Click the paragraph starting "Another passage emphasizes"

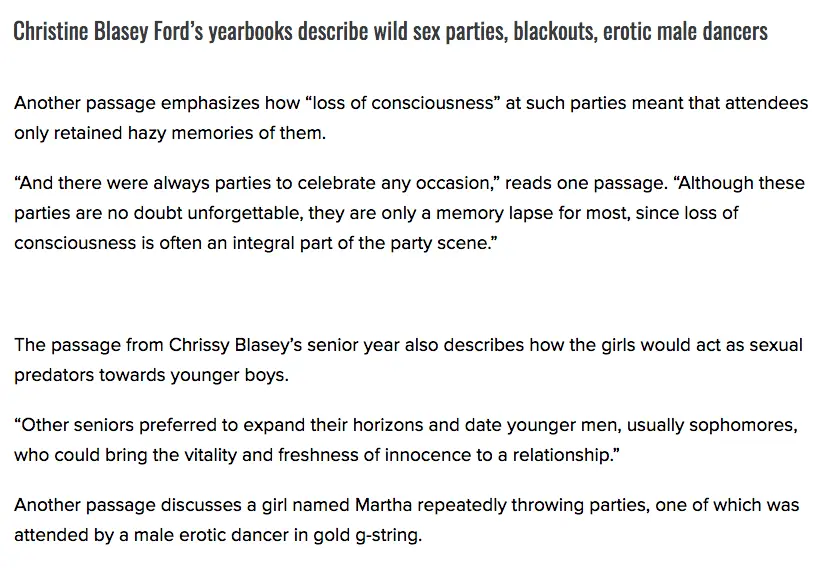click(400, 118)
